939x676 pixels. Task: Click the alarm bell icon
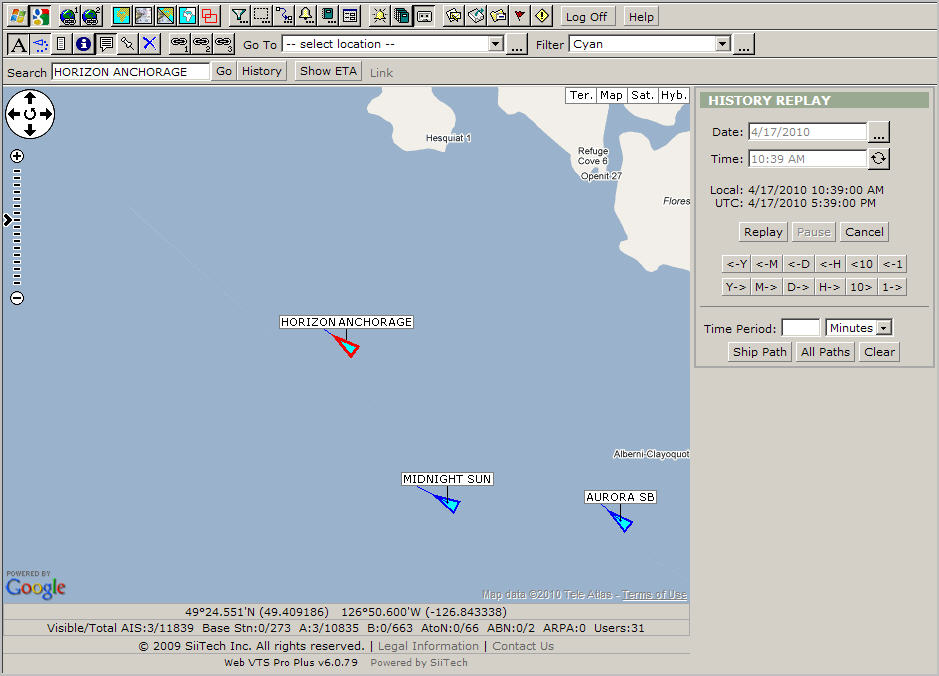(x=306, y=16)
